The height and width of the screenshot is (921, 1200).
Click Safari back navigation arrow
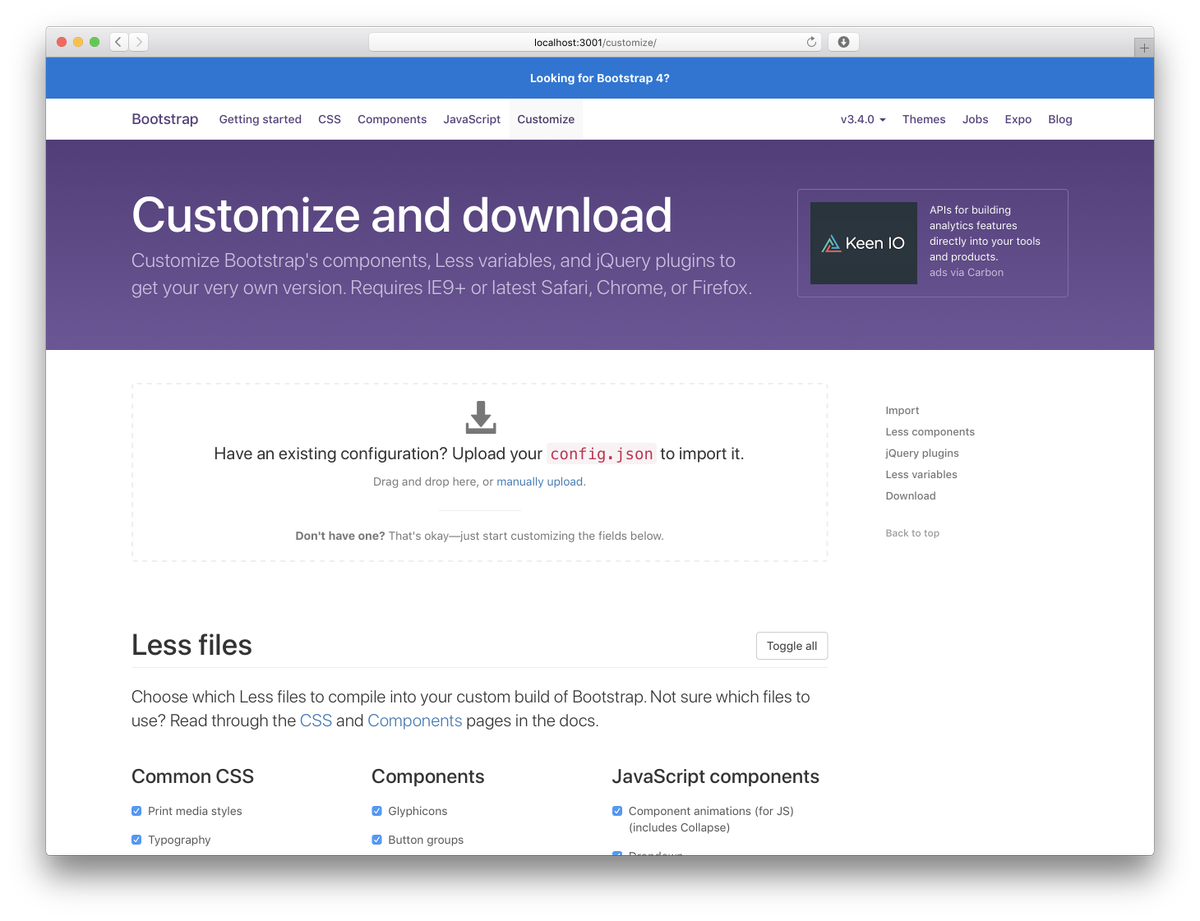(x=118, y=42)
